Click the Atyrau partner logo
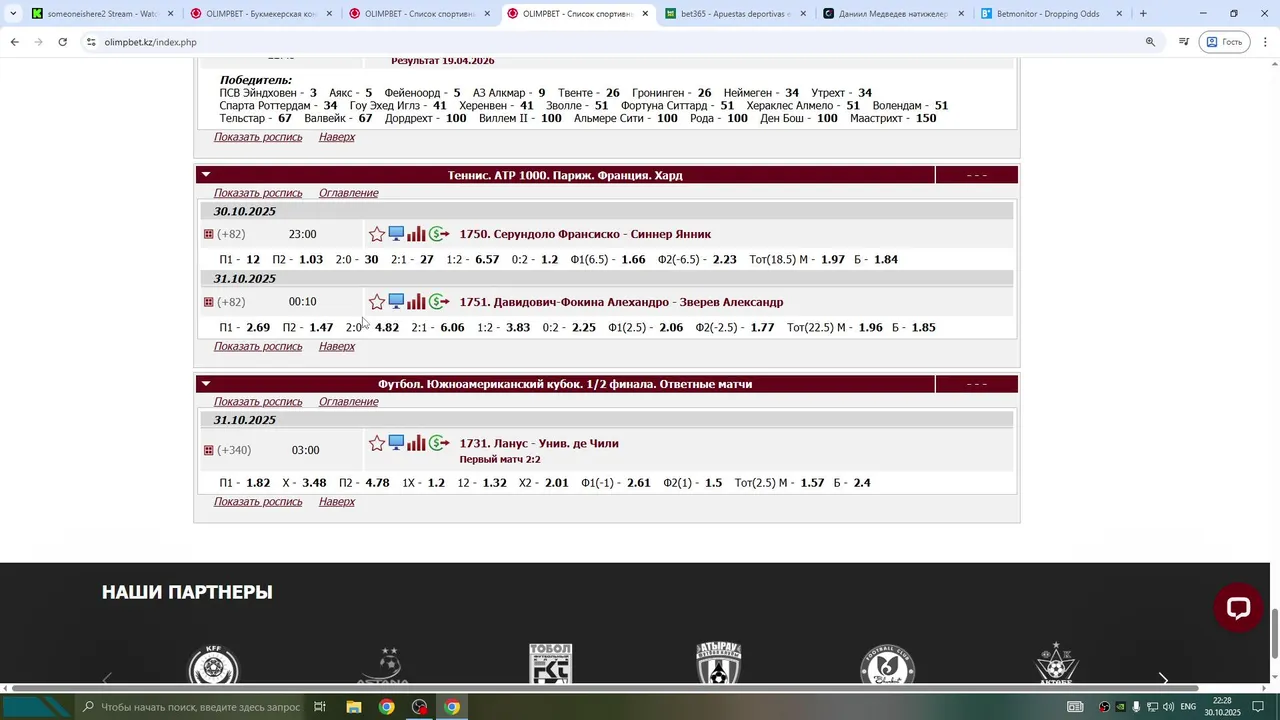Image resolution: width=1280 pixels, height=720 pixels. pyautogui.click(x=719, y=664)
